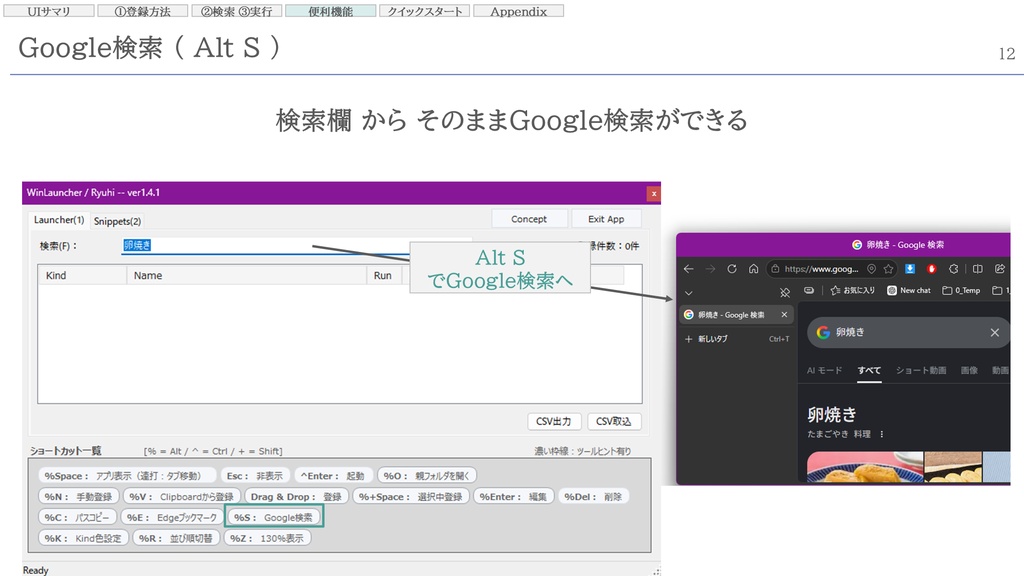Image resolution: width=1024 pixels, height=576 pixels.
Task: Click the CSV出力 button
Action: coord(554,421)
